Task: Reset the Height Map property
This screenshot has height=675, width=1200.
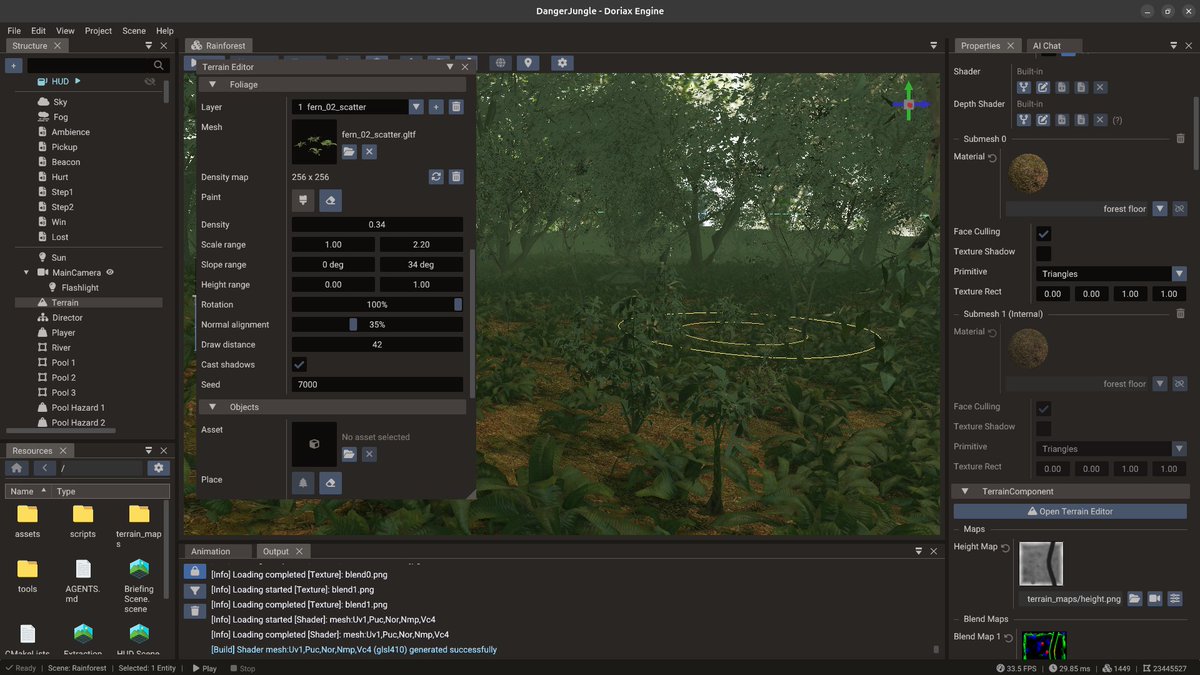Action: click(x=1006, y=548)
